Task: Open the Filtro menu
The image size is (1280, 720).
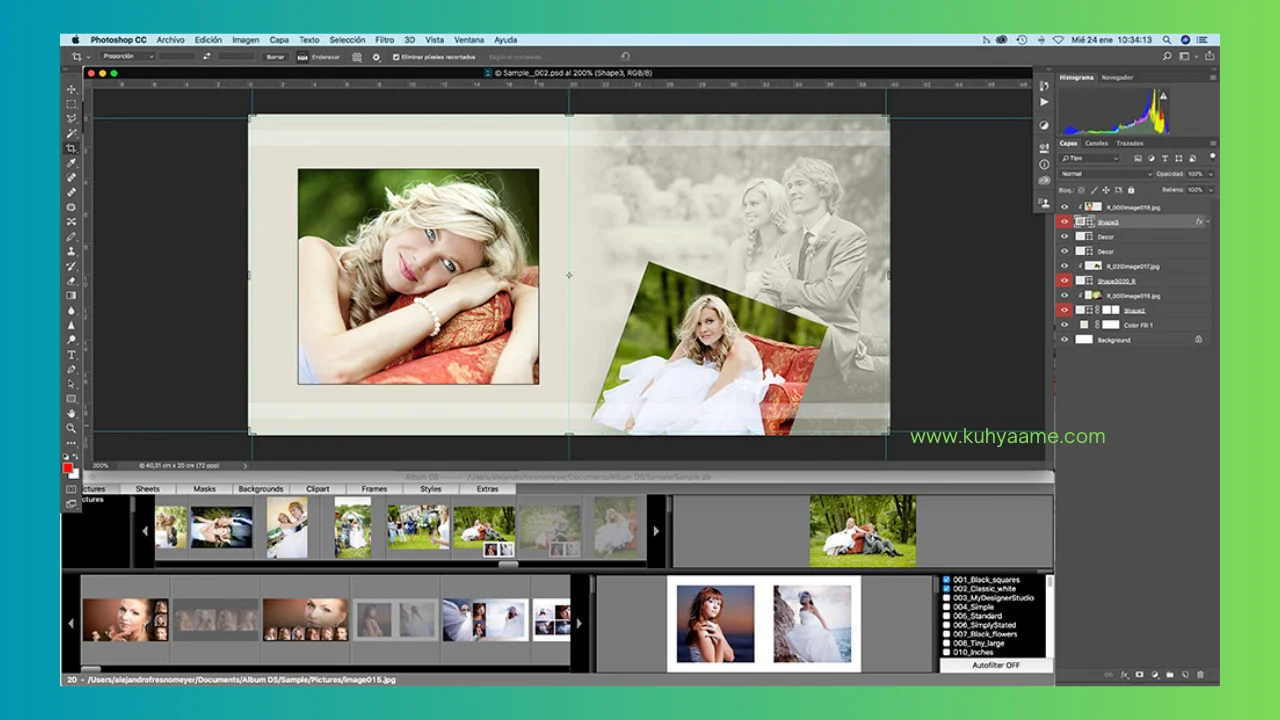Action: point(385,40)
